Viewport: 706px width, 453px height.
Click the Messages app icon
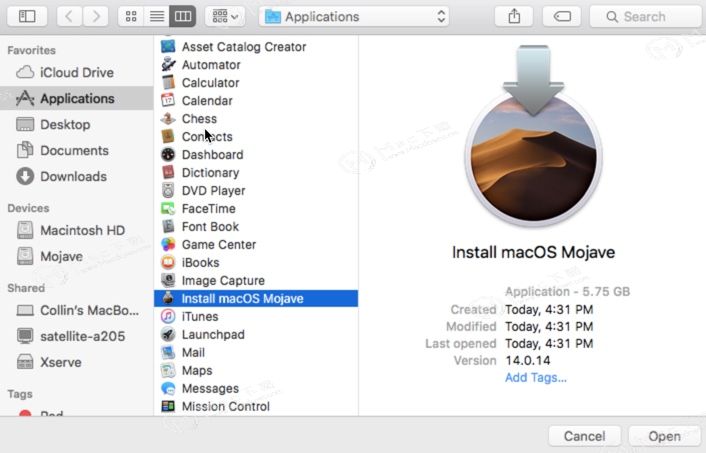[x=168, y=389]
